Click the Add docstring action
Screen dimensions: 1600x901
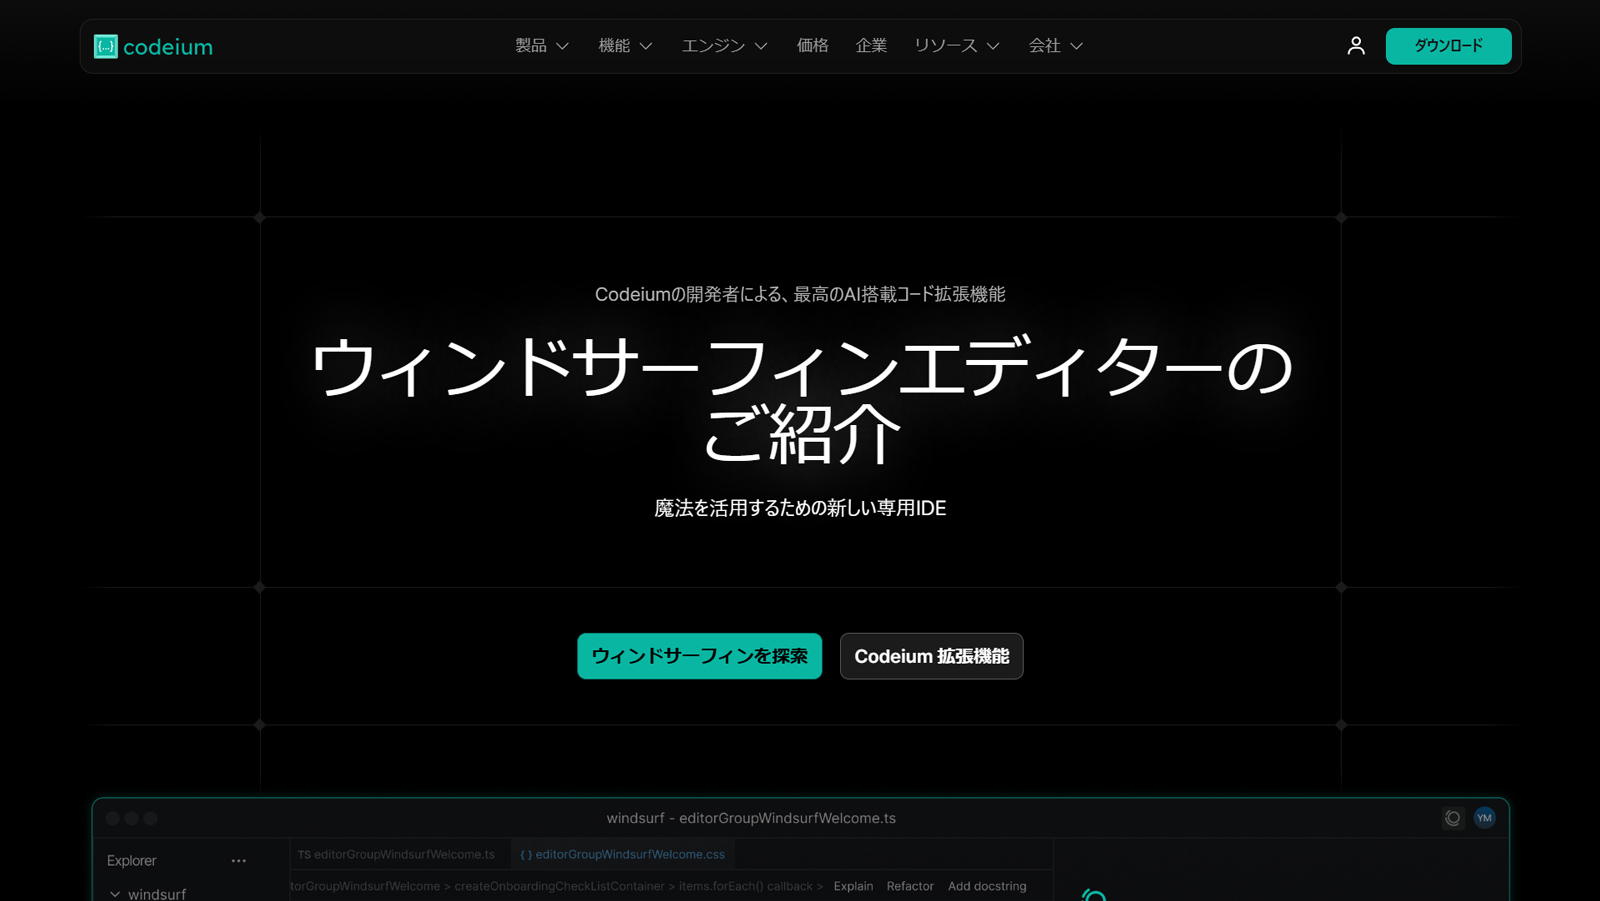pyautogui.click(x=987, y=886)
